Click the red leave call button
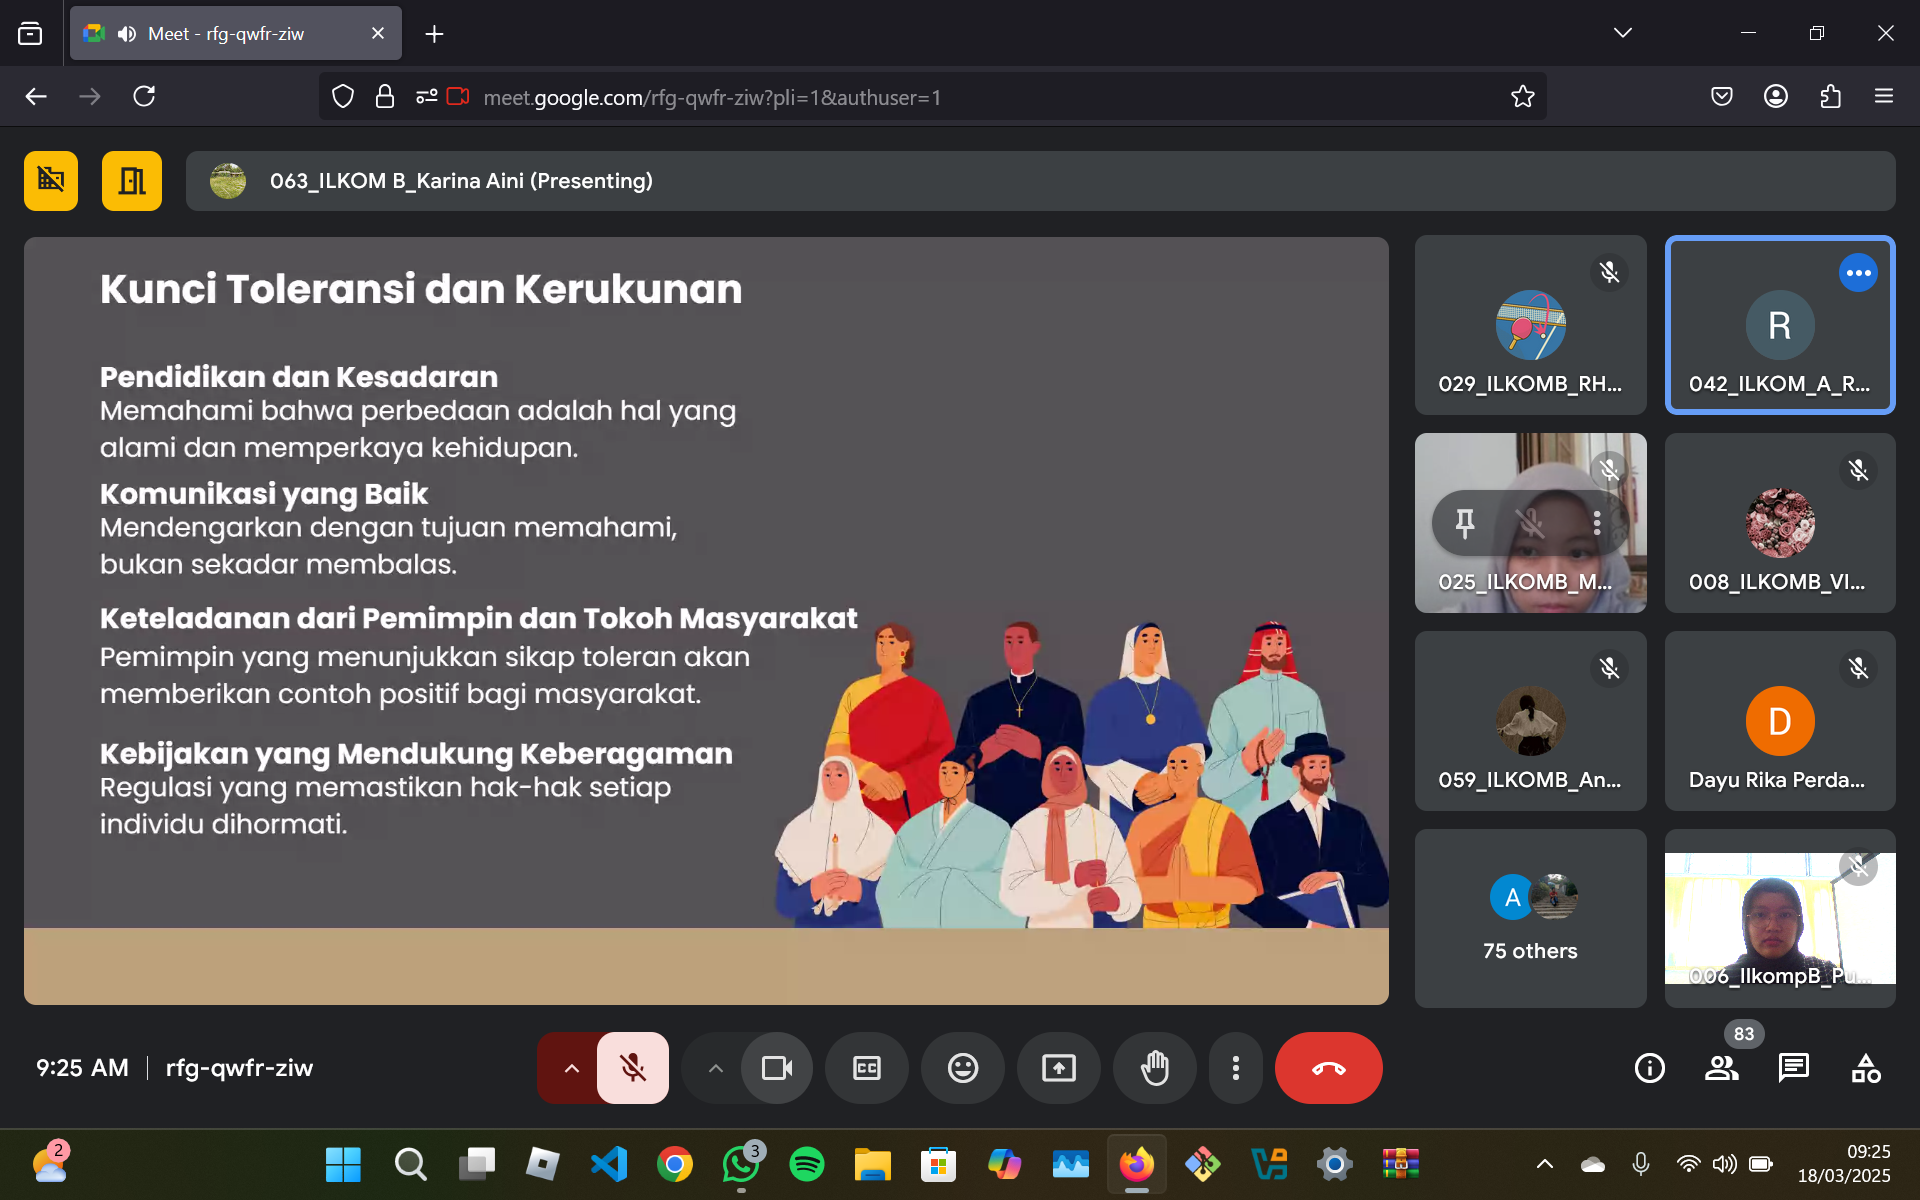 (x=1328, y=1068)
